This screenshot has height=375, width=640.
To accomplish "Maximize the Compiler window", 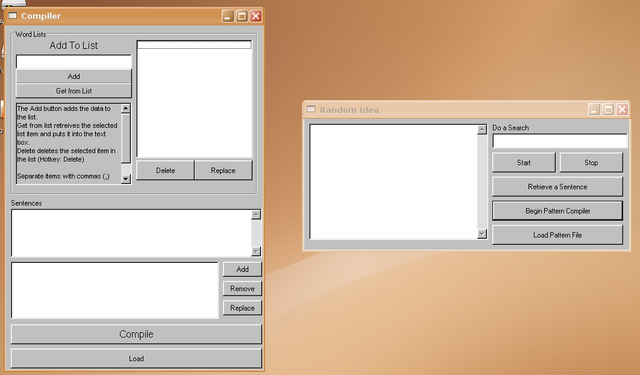I will [242, 16].
